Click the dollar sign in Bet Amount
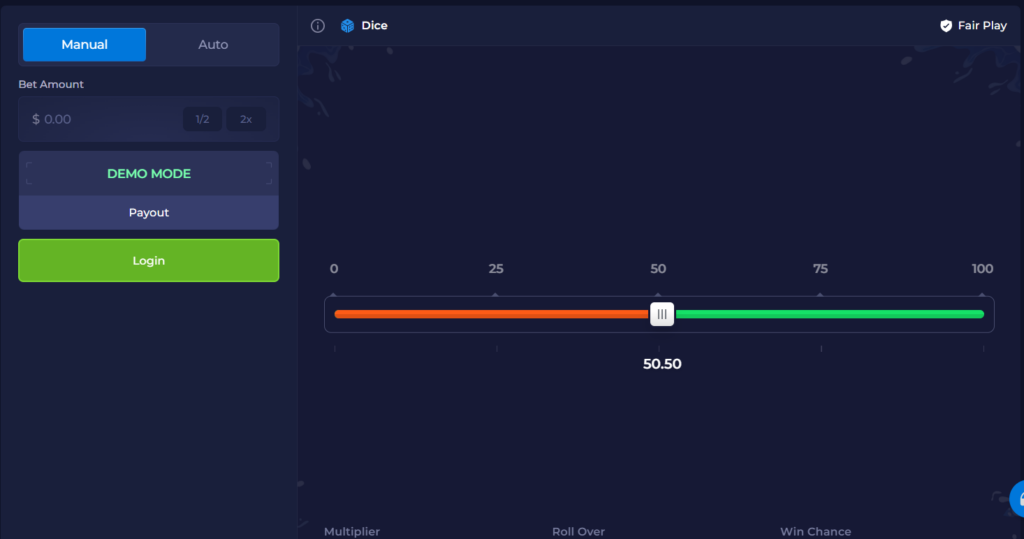Viewport: 1024px width, 539px height. pos(36,119)
